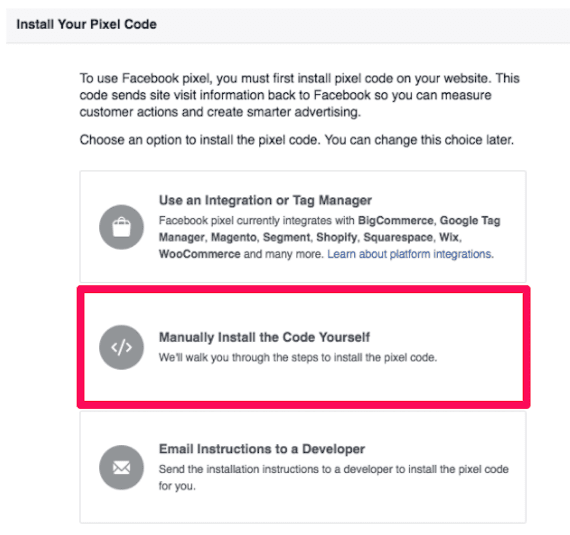Click "Send the installation instructions" description text
570x535 pixels.
(333, 477)
